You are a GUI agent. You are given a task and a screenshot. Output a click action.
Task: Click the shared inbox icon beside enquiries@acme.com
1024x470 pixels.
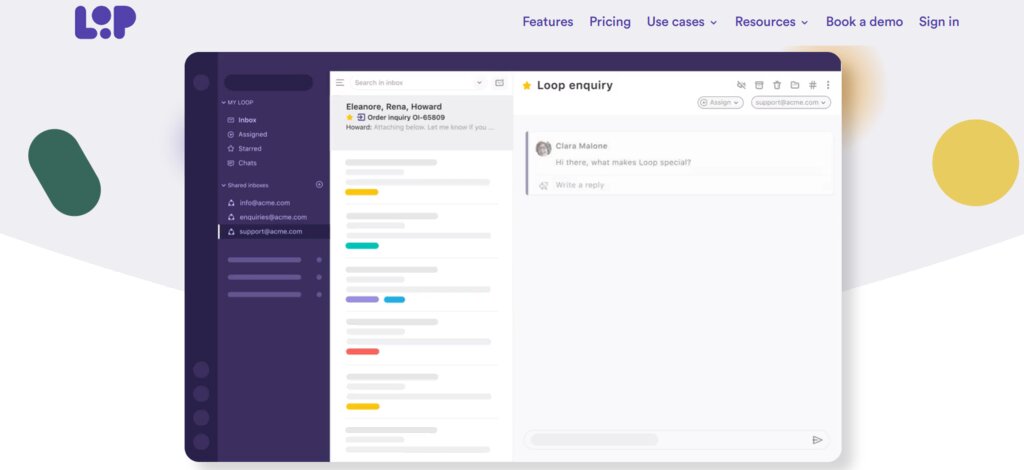(x=231, y=217)
